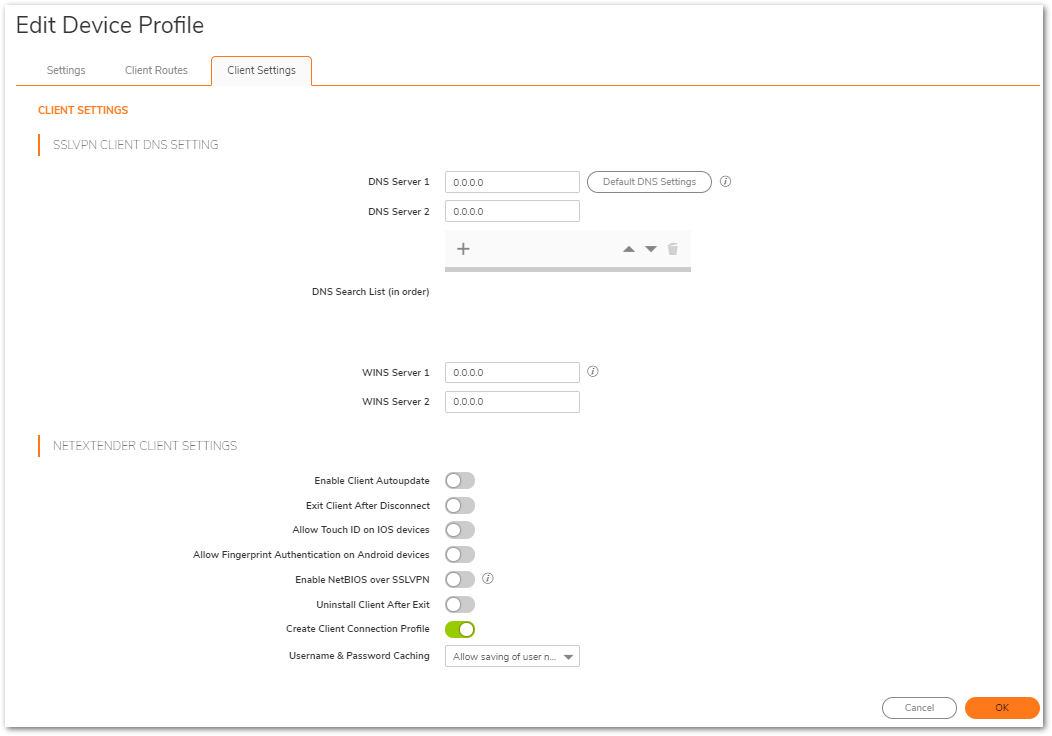Open Username & Password Caching dropdown
This screenshot has width=1052, height=736.
[x=512, y=657]
